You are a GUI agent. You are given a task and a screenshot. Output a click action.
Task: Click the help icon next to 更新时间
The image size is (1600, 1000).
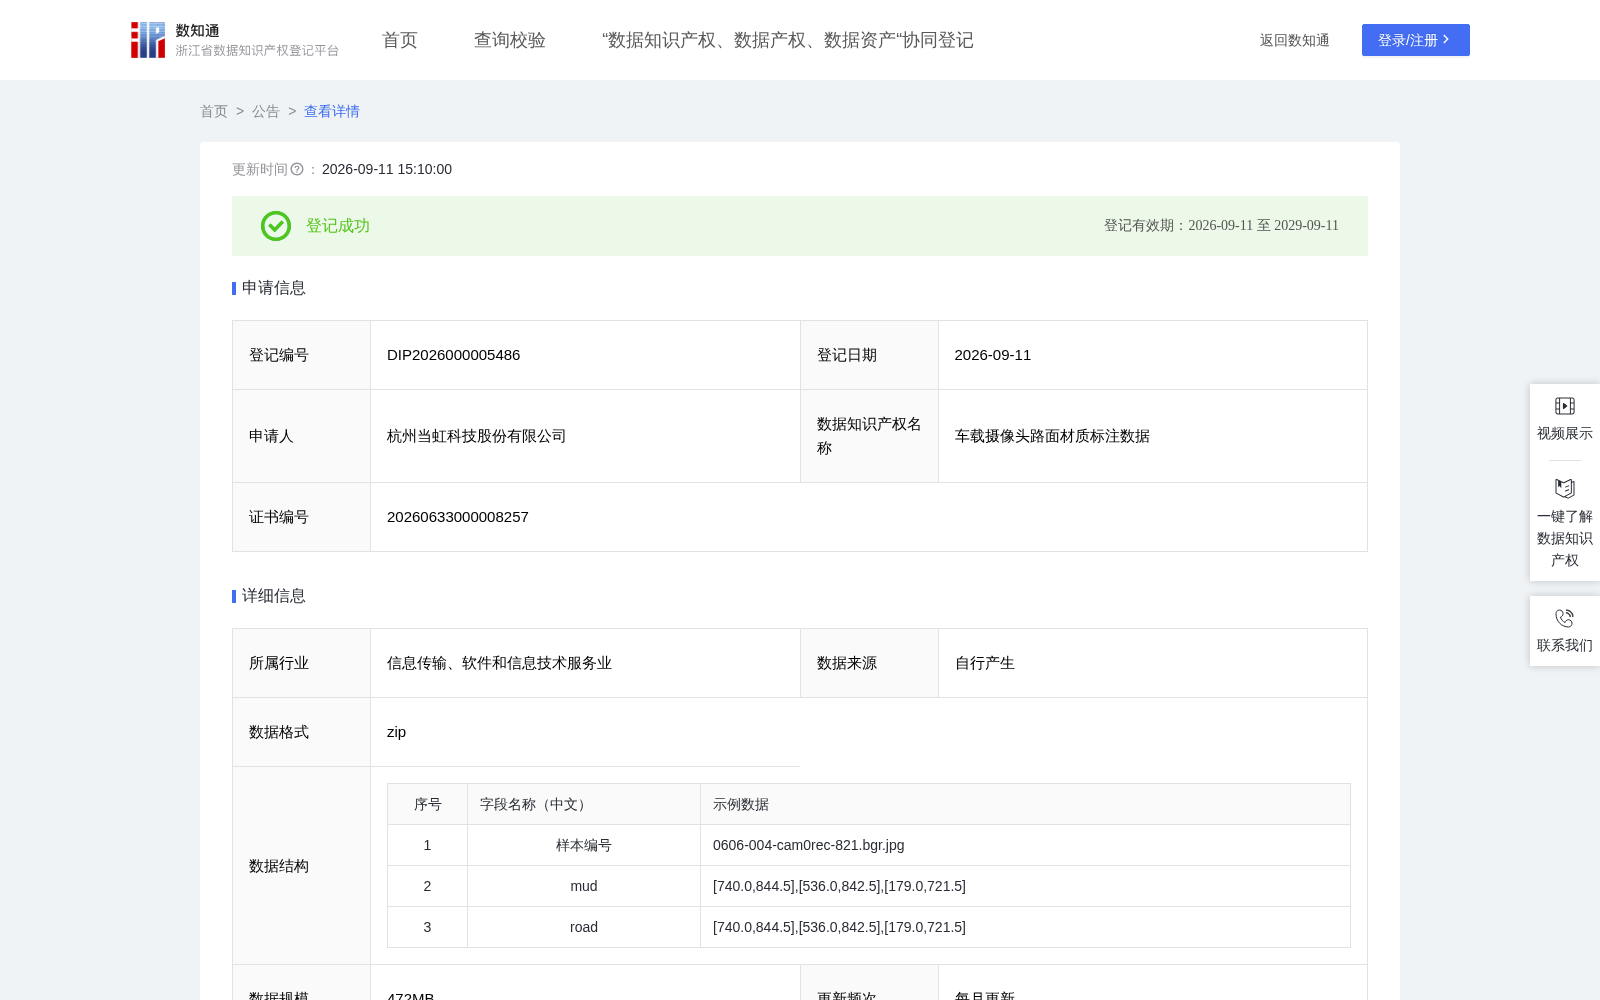coord(297,169)
